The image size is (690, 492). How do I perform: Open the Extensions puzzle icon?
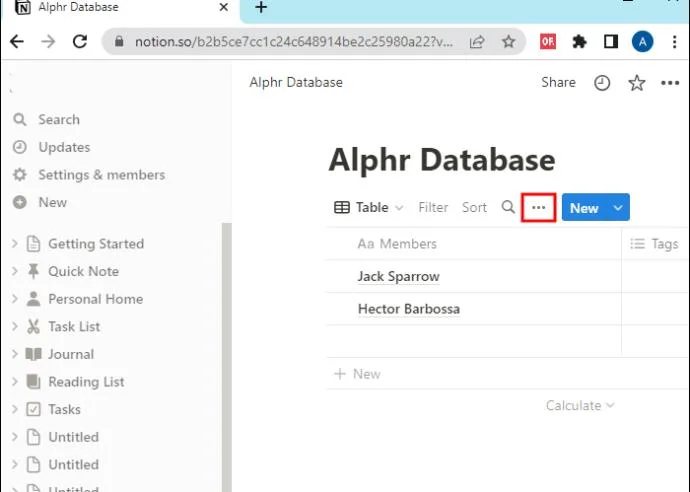click(x=579, y=42)
